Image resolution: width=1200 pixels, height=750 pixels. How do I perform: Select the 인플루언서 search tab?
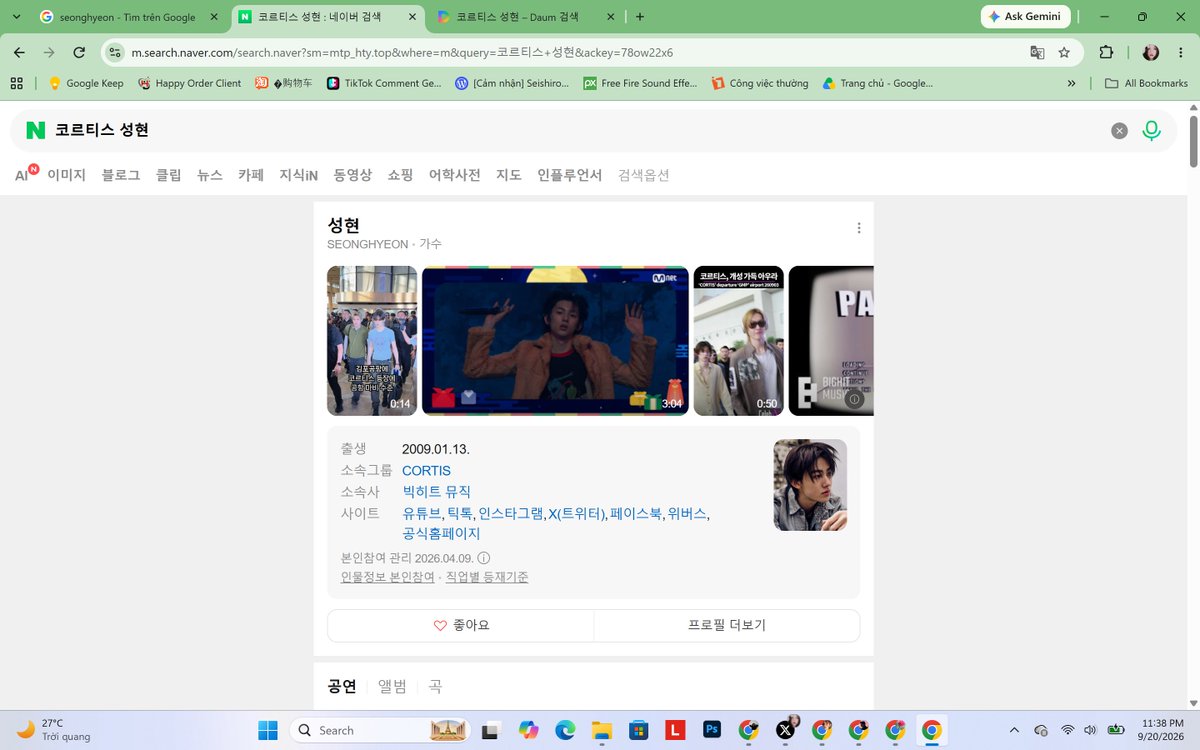coord(570,175)
